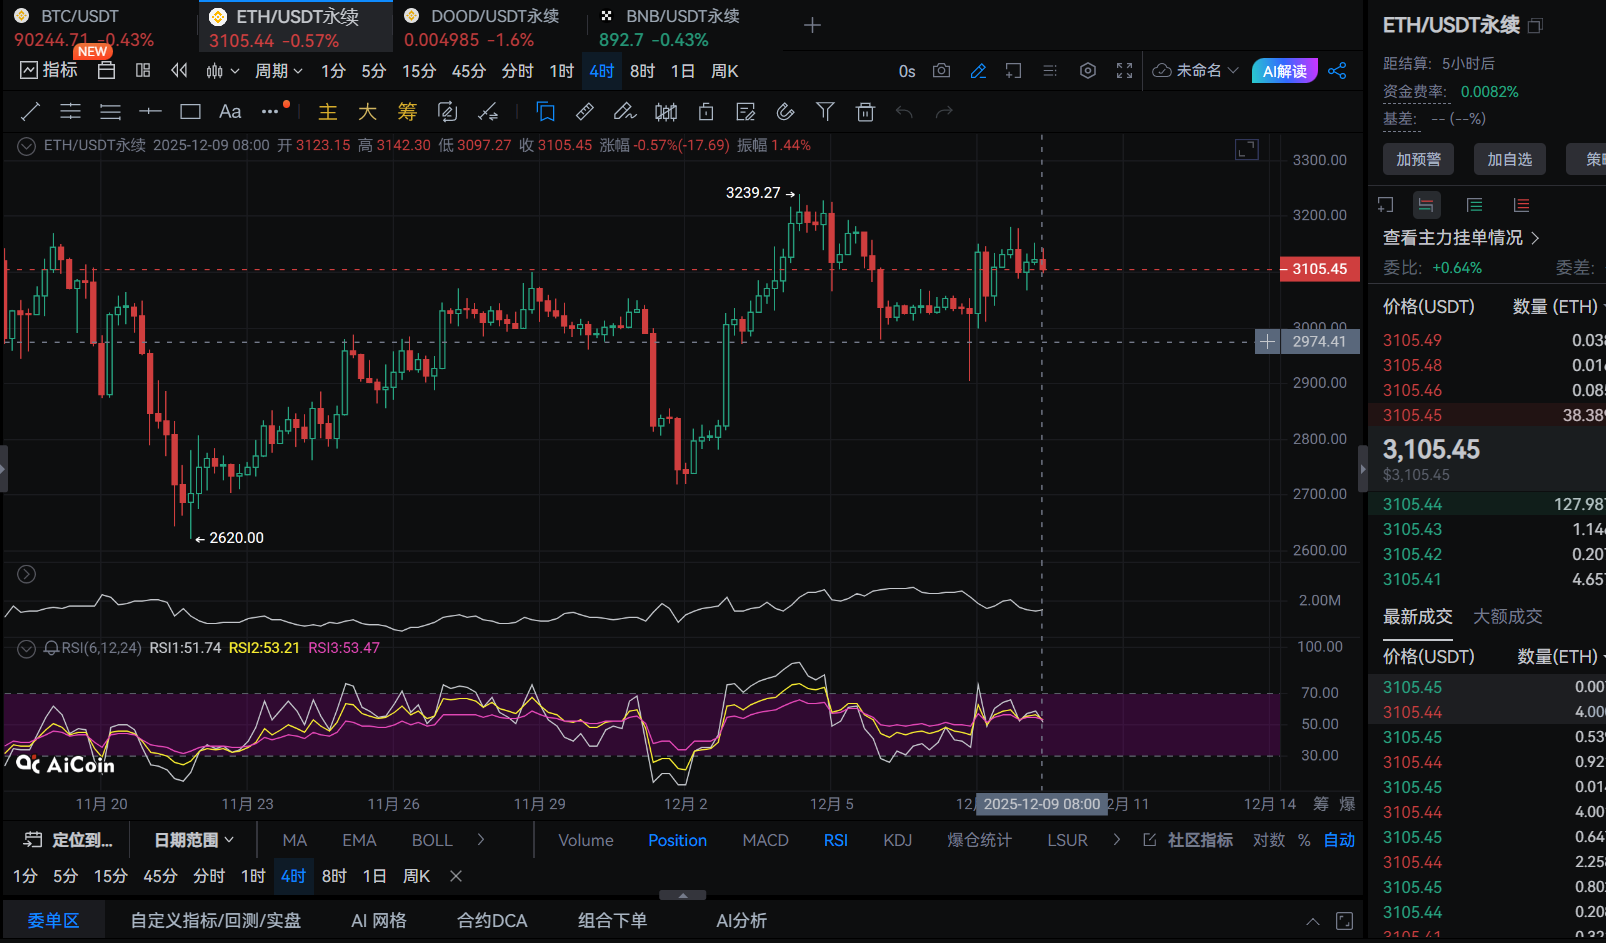Open the 周期 period dropdown

[x=278, y=71]
